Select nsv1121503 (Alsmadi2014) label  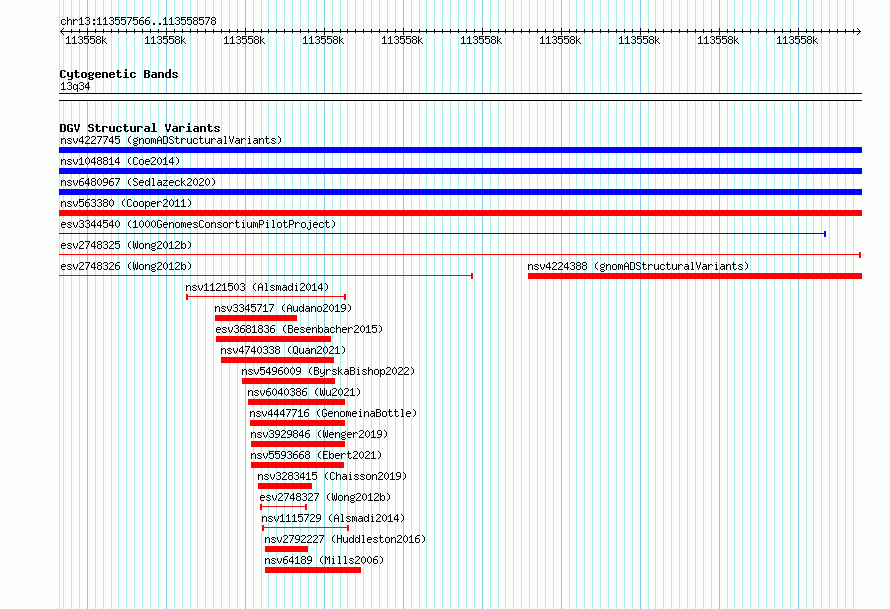(257, 287)
